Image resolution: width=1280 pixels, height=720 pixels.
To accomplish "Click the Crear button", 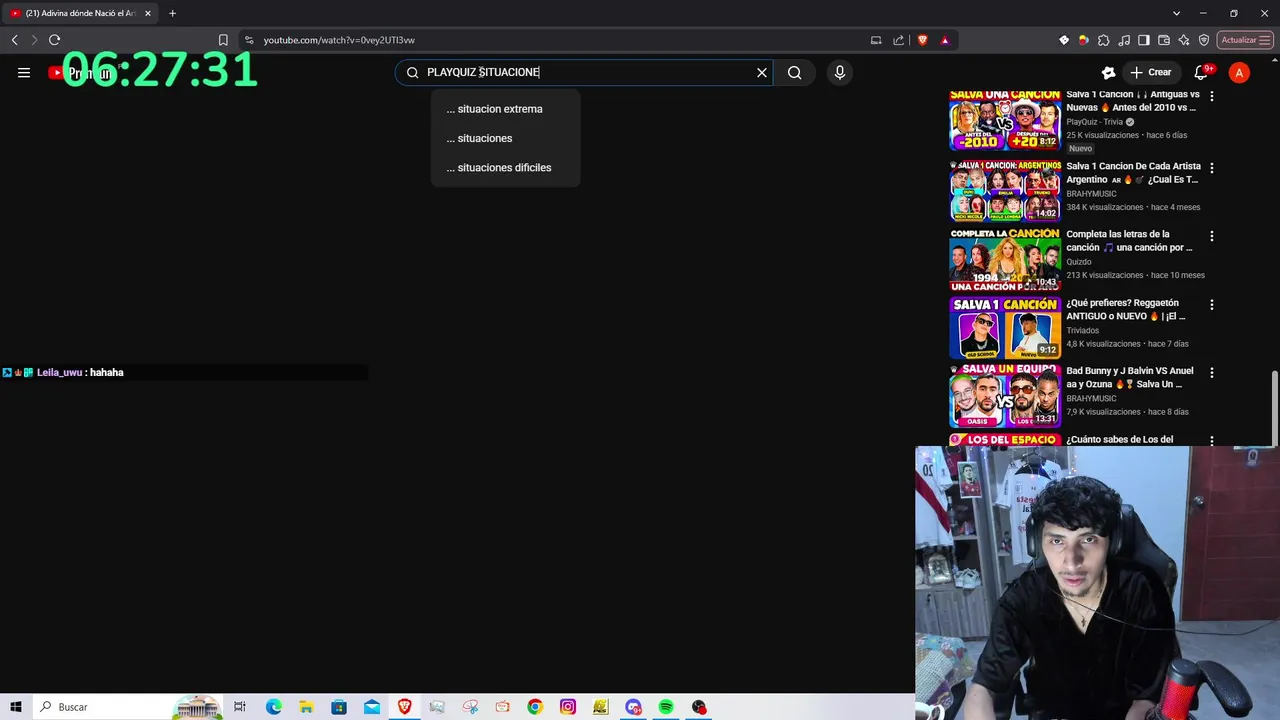I will [1150, 72].
